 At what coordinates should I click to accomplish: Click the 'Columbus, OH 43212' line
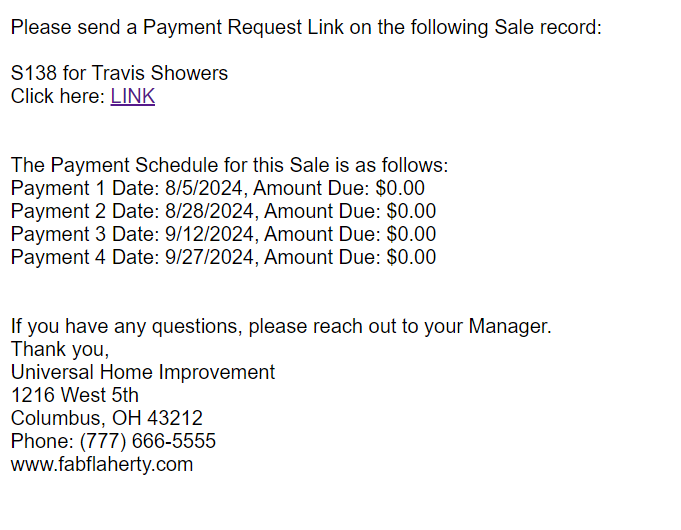(x=107, y=418)
